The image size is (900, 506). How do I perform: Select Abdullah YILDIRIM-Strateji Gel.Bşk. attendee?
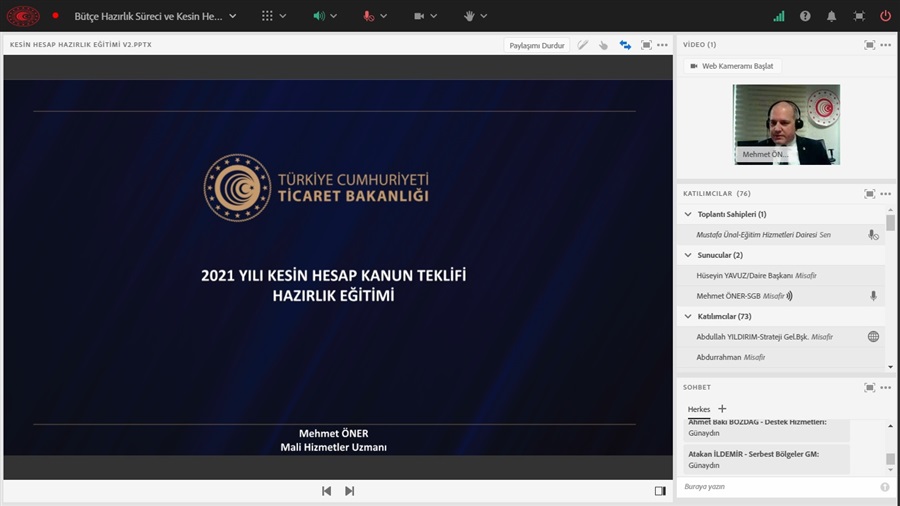[x=781, y=337]
